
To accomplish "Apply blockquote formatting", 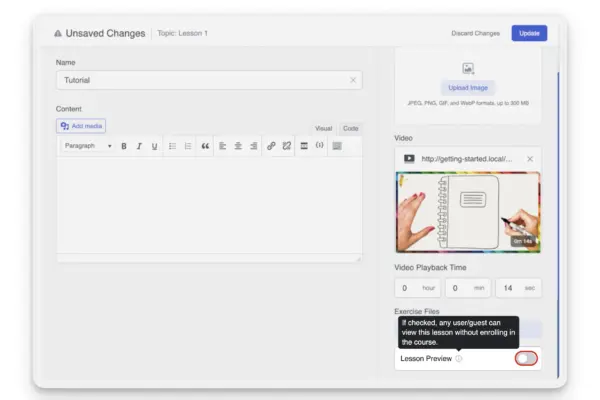I will point(205,146).
